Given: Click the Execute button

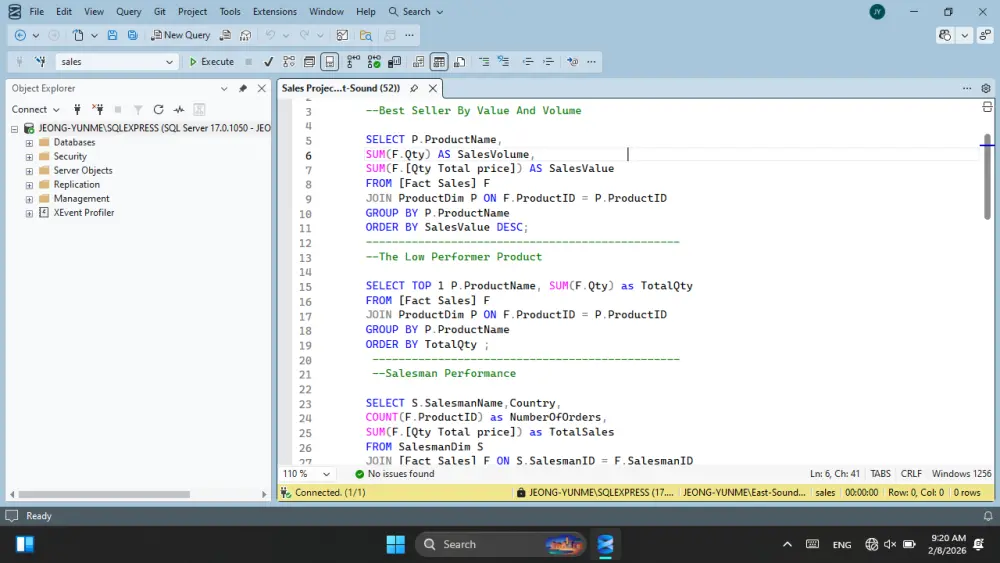Looking at the screenshot, I should click(x=212, y=62).
